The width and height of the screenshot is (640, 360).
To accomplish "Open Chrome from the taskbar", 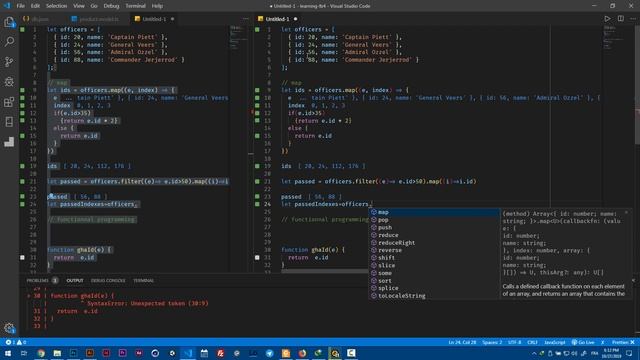I will pyautogui.click(x=41, y=353).
